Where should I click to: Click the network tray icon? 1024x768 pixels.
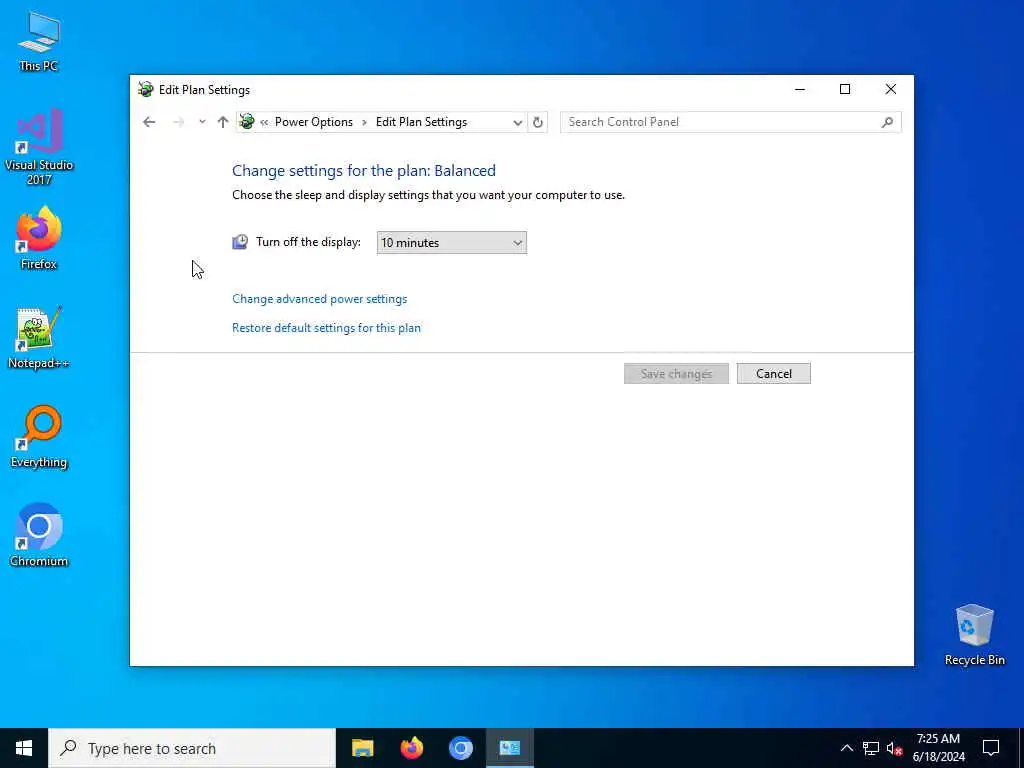pos(871,748)
